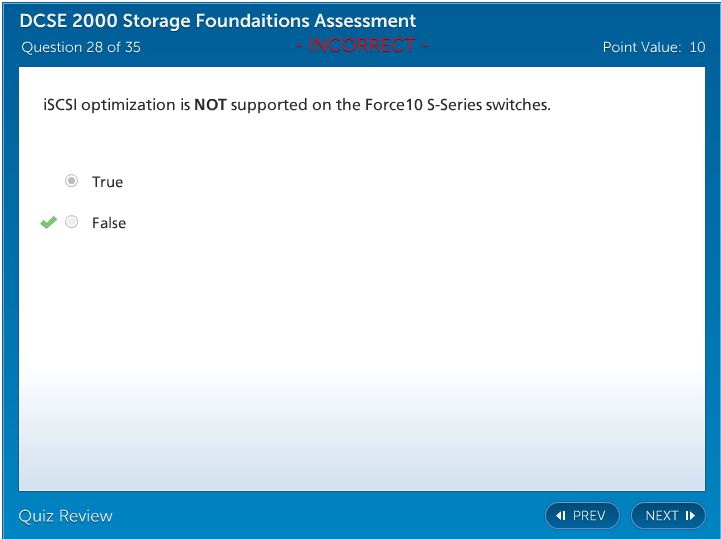Click the Point Value: 10 indicator
721x539 pixels.
tap(653, 47)
